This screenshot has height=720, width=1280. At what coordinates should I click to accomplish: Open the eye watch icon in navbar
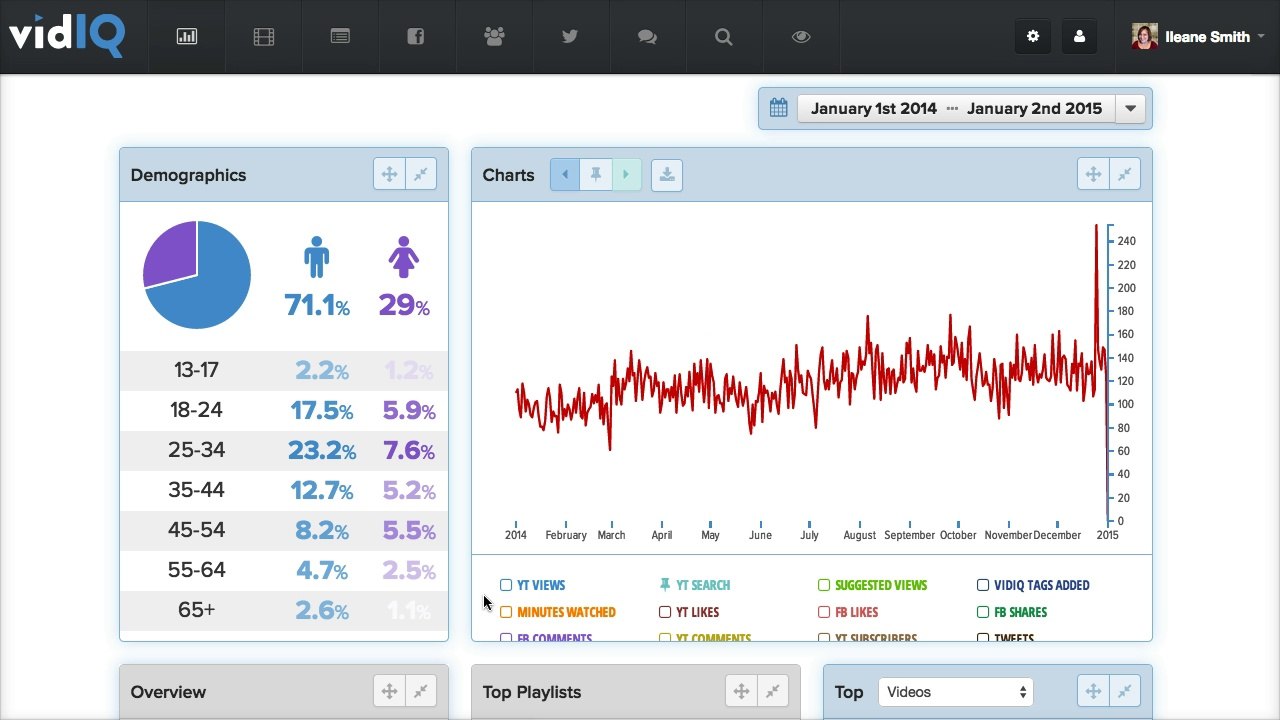[x=801, y=37]
